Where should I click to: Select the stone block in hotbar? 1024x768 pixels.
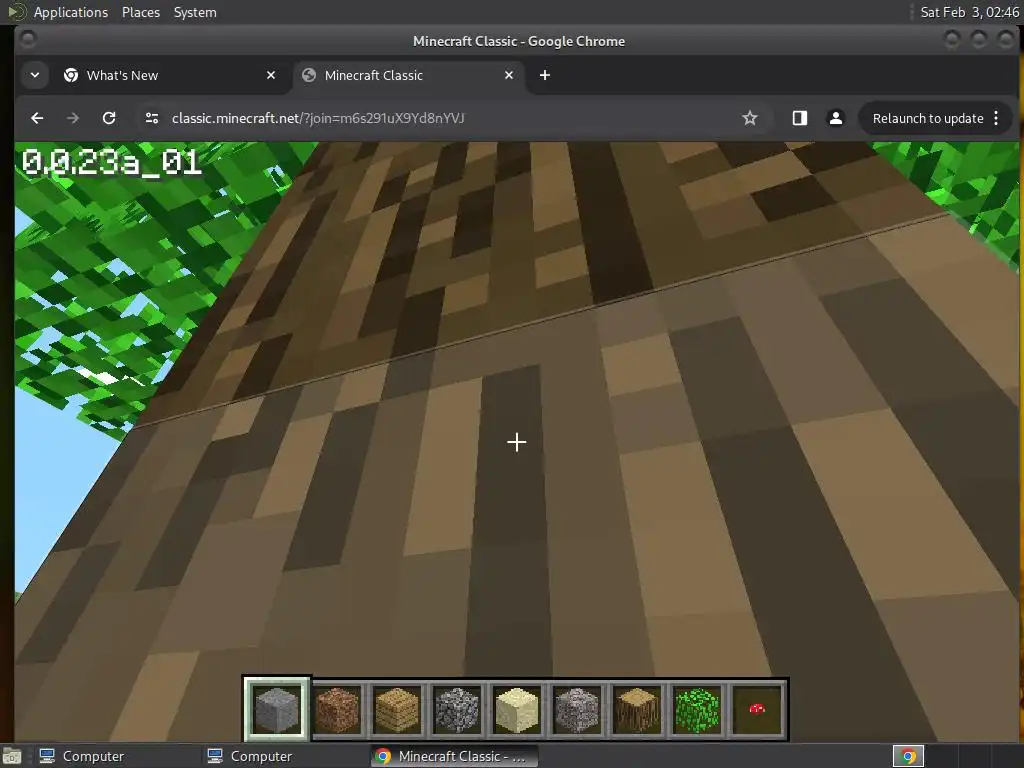coord(277,709)
